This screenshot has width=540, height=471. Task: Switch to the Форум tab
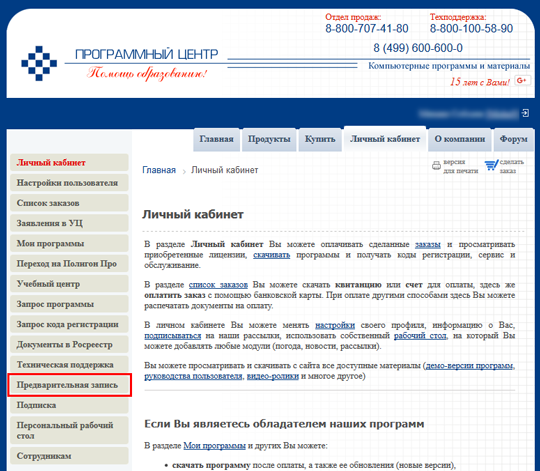point(513,139)
